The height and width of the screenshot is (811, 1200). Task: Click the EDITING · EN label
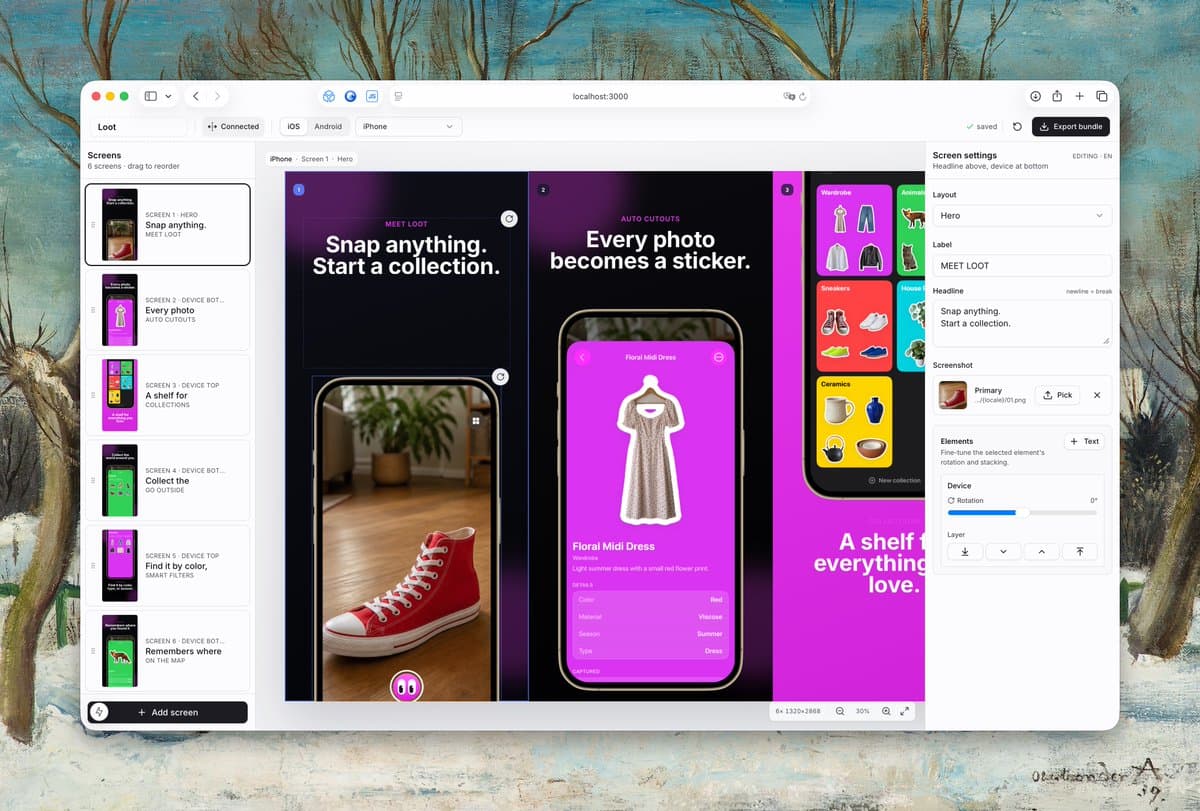coord(1092,156)
